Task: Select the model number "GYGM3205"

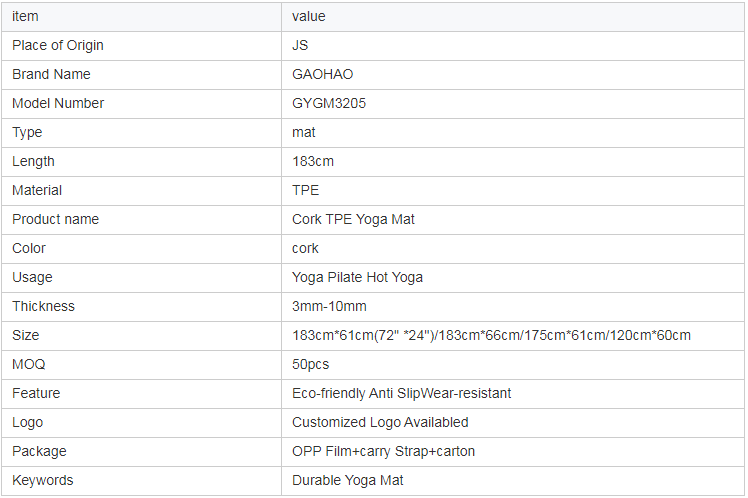Action: point(328,103)
